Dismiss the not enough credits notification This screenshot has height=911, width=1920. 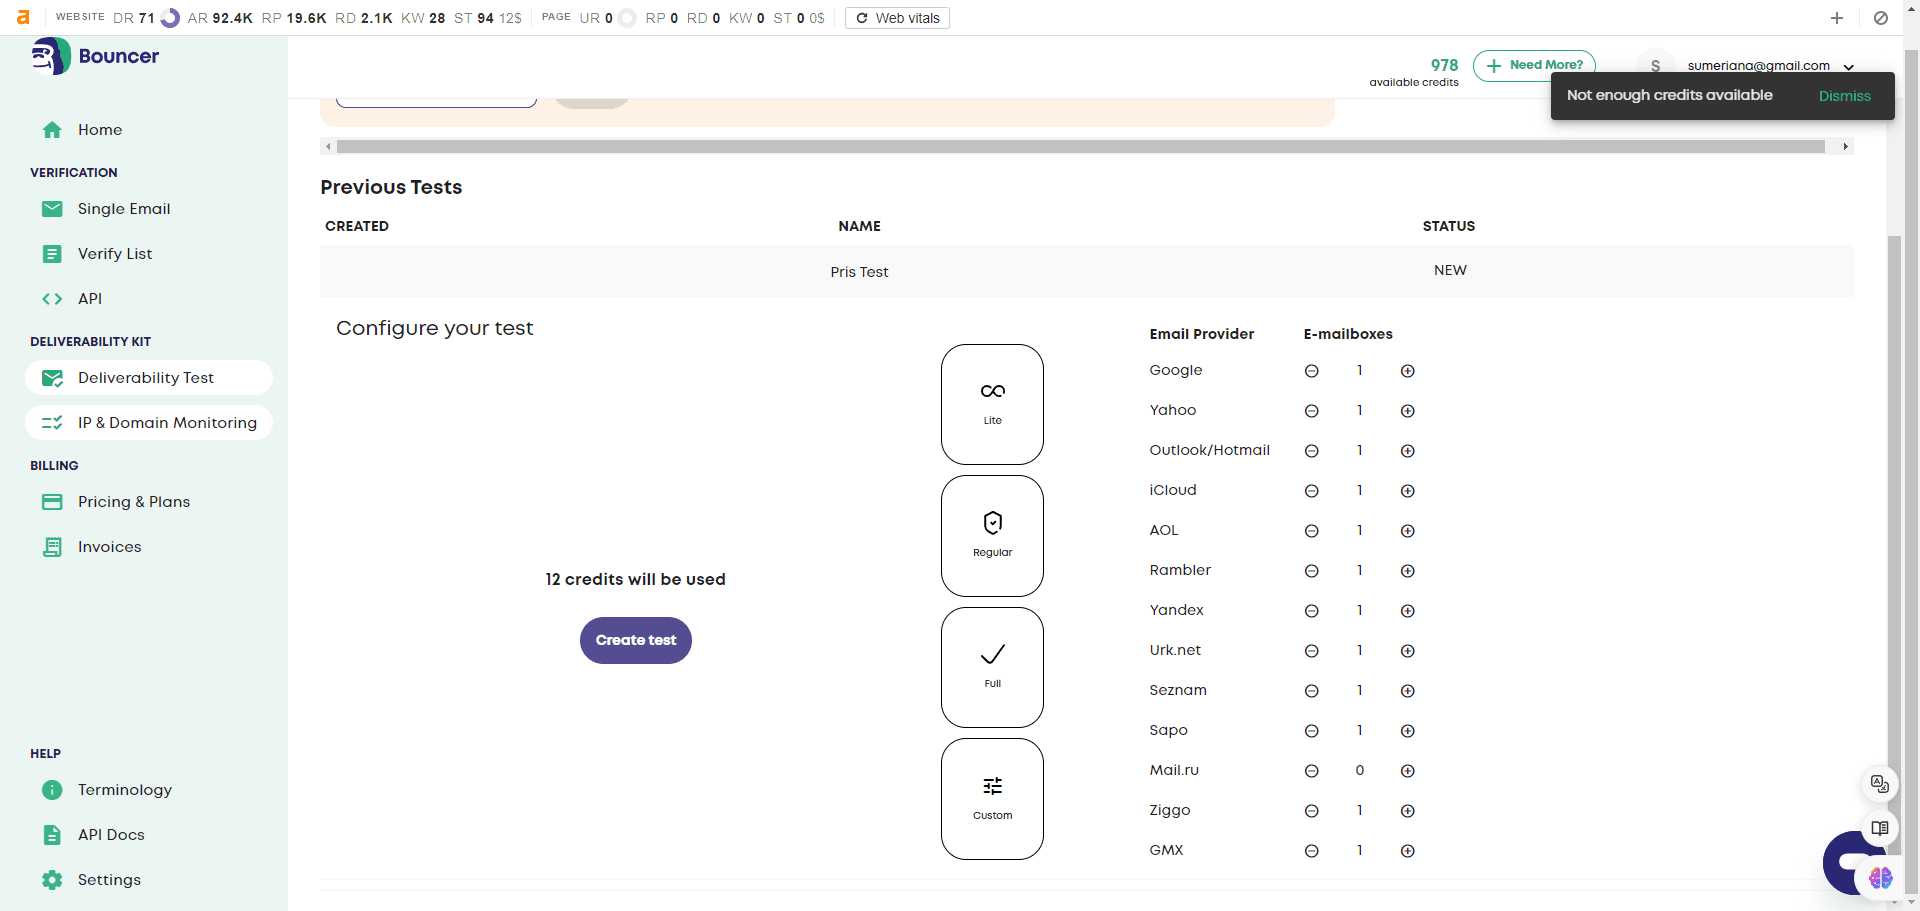point(1844,96)
